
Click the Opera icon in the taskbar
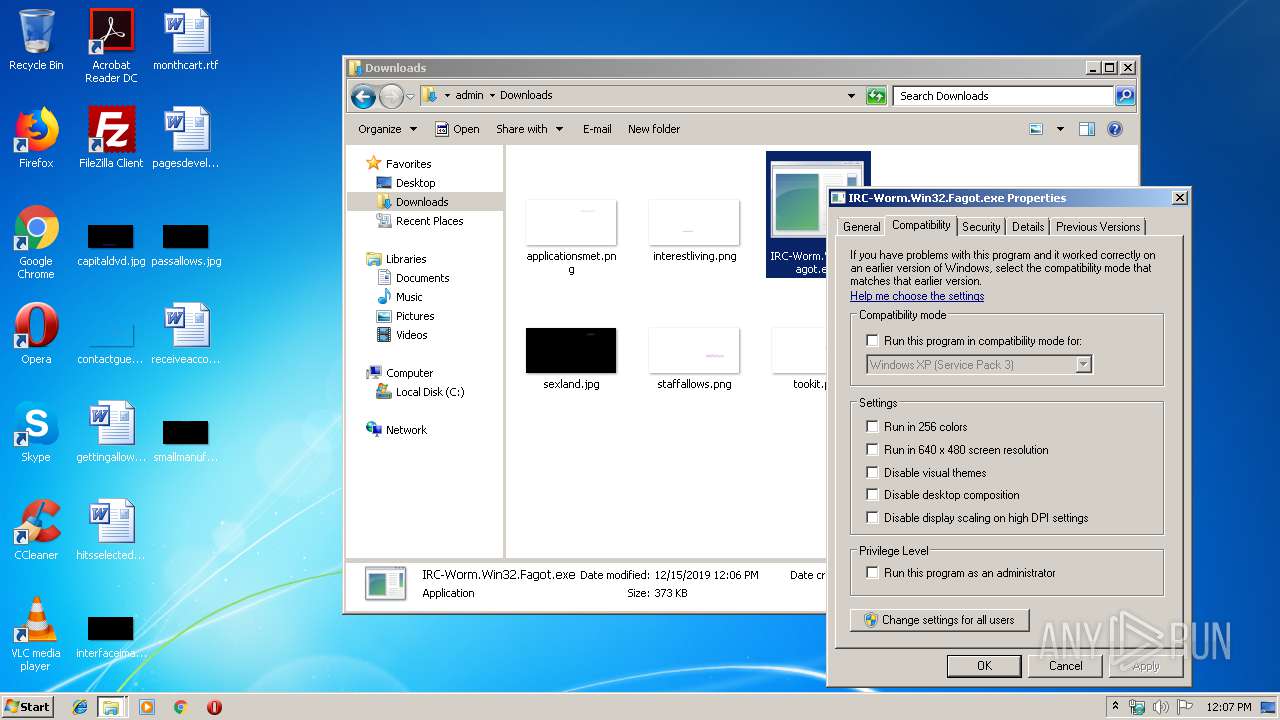(x=214, y=707)
